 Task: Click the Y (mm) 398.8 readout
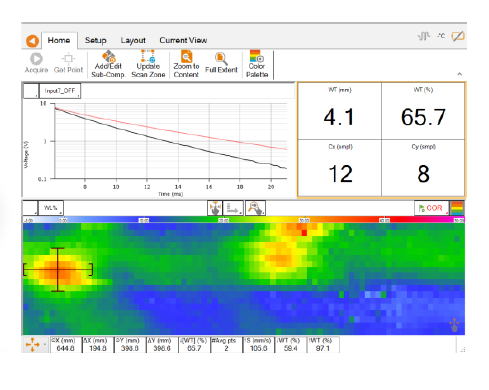[x=130, y=344]
